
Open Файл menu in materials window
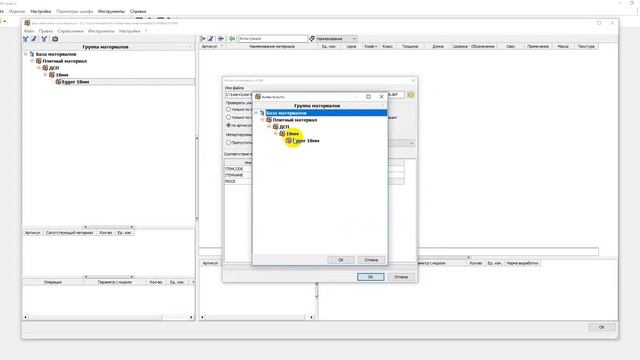click(x=29, y=31)
